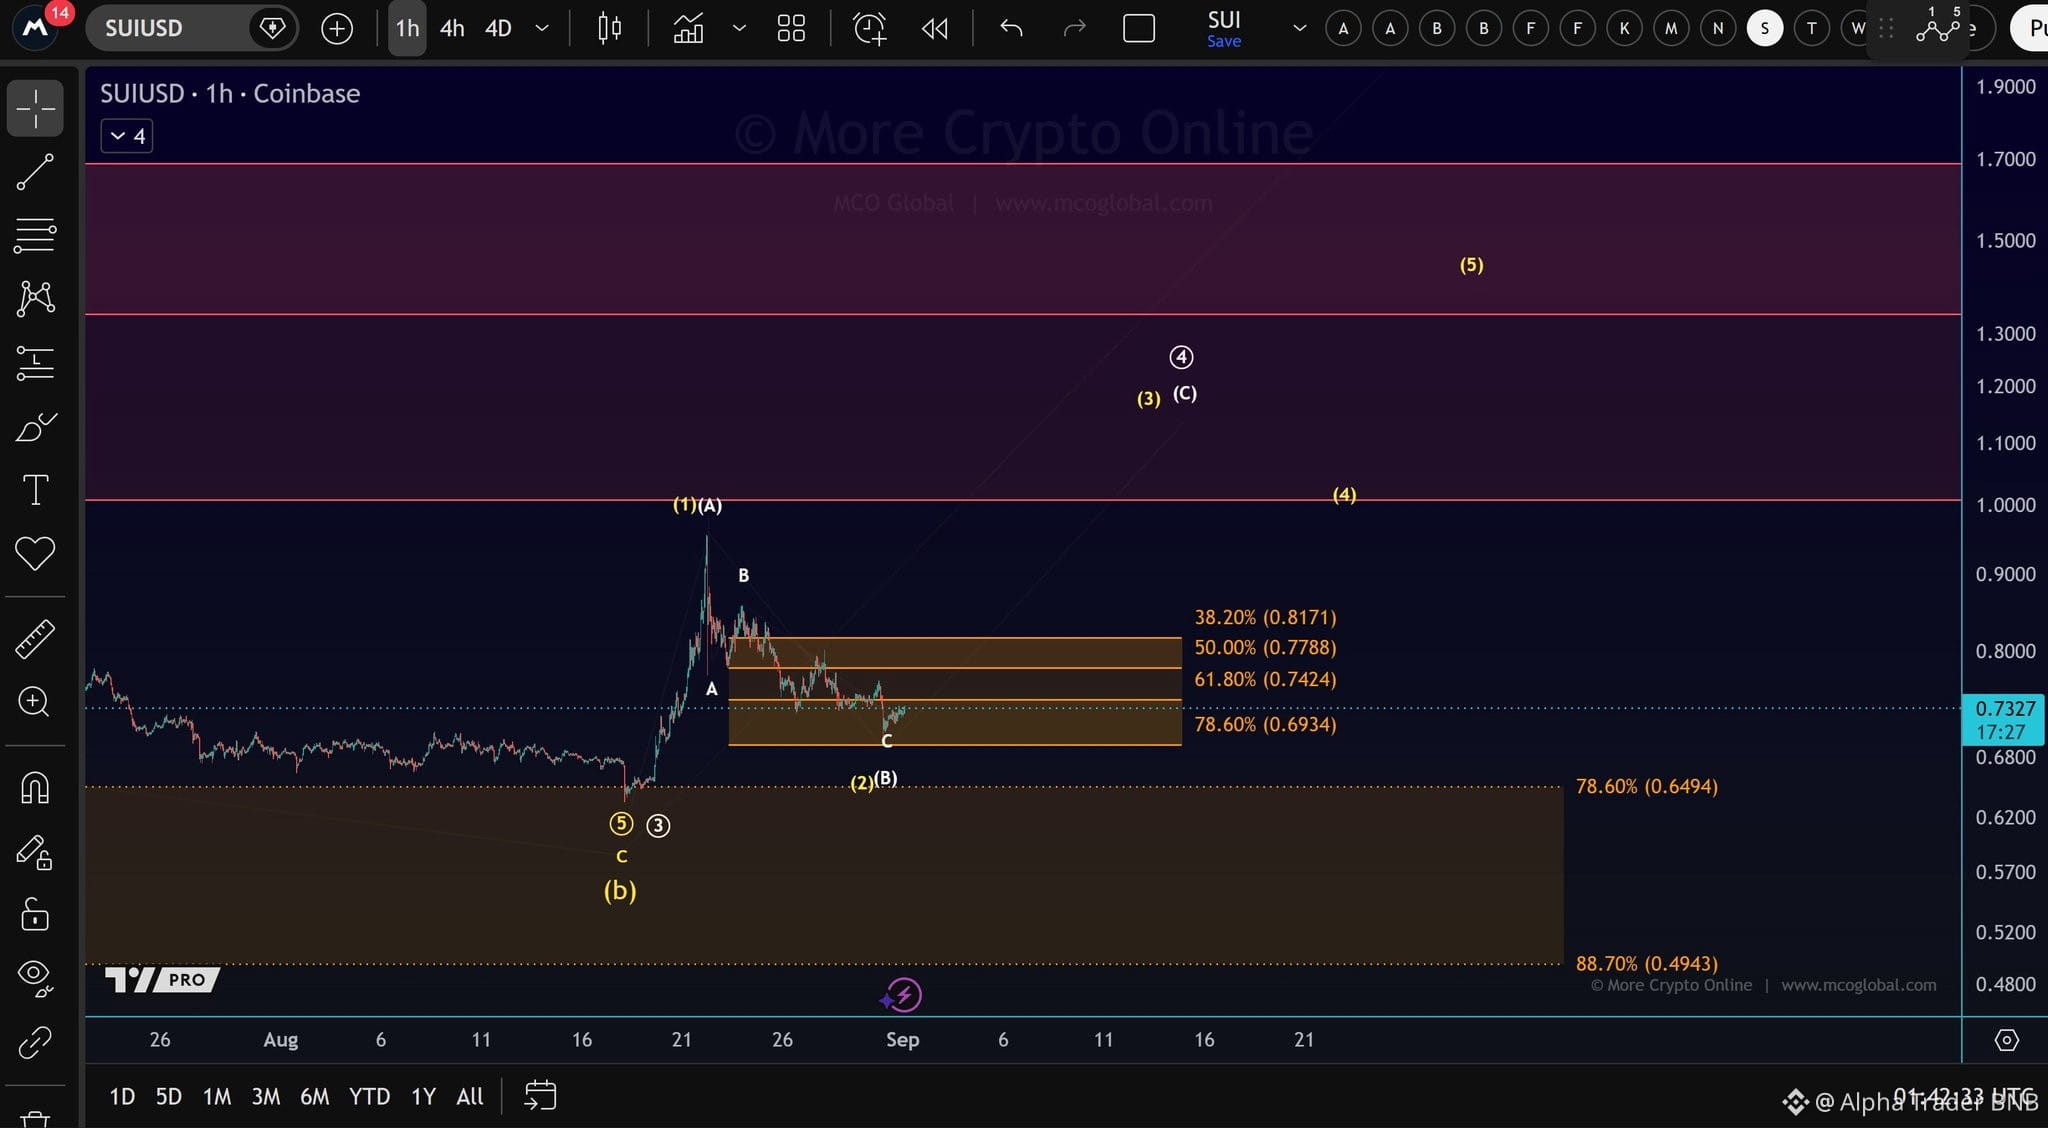
Task: Hide all drawings with eye icon
Action: tap(35, 975)
